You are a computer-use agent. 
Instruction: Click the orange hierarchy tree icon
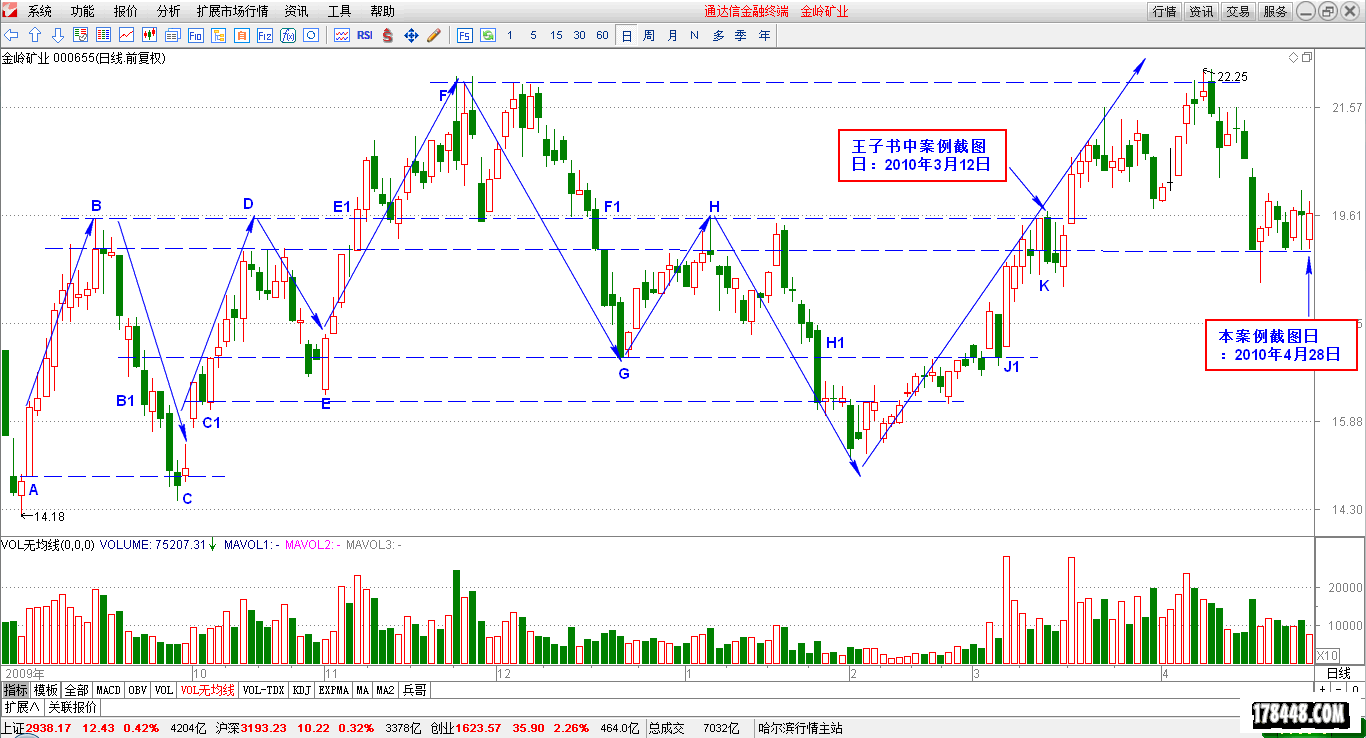[x=219, y=35]
